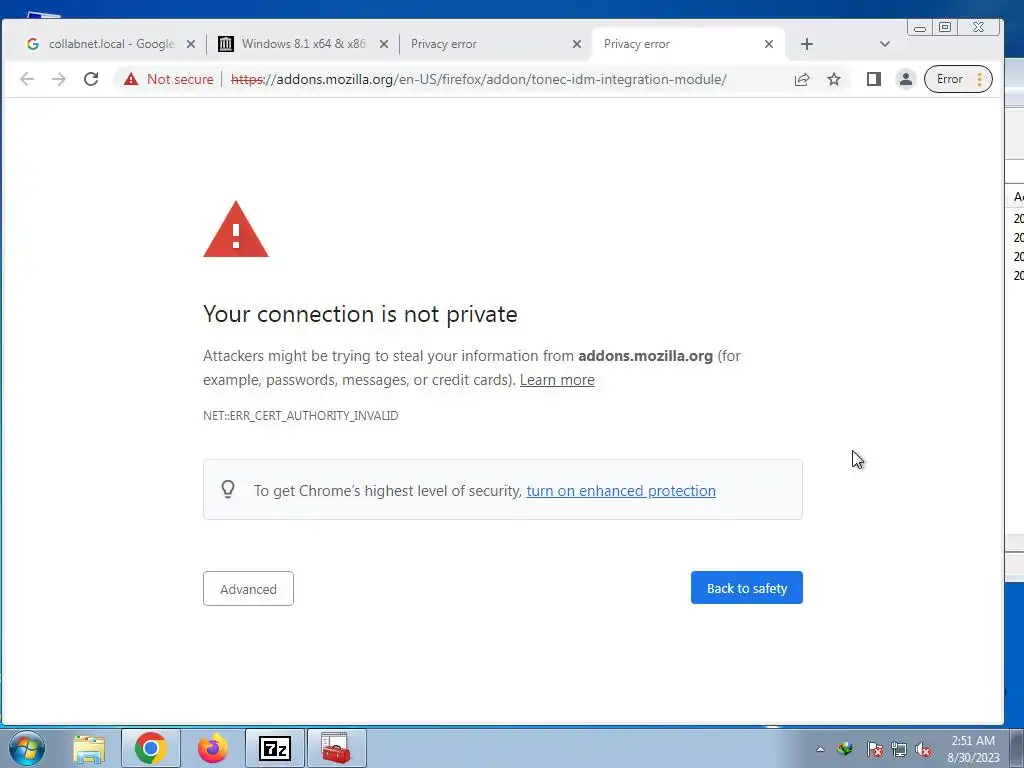Screen dimensions: 1024x768
Task: Open the network status tray icon
Action: [899, 749]
